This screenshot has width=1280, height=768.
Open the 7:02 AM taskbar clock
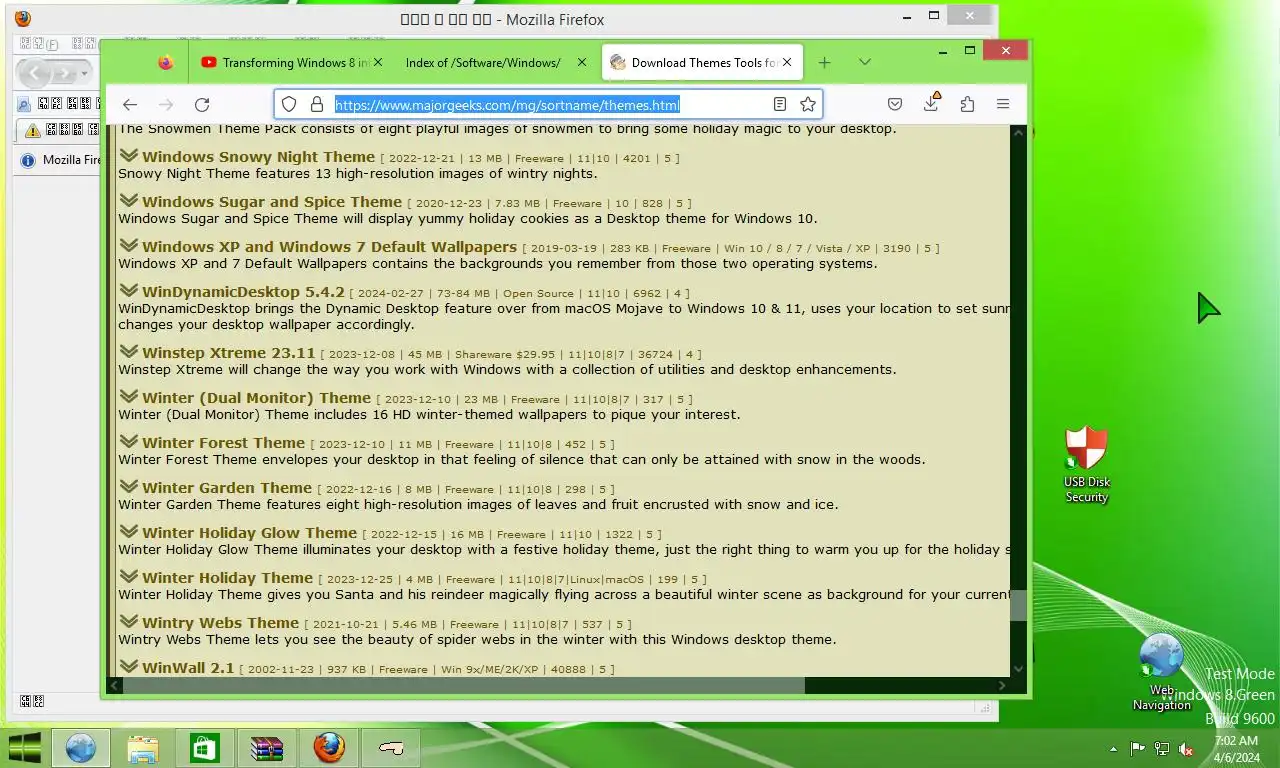(1236, 749)
